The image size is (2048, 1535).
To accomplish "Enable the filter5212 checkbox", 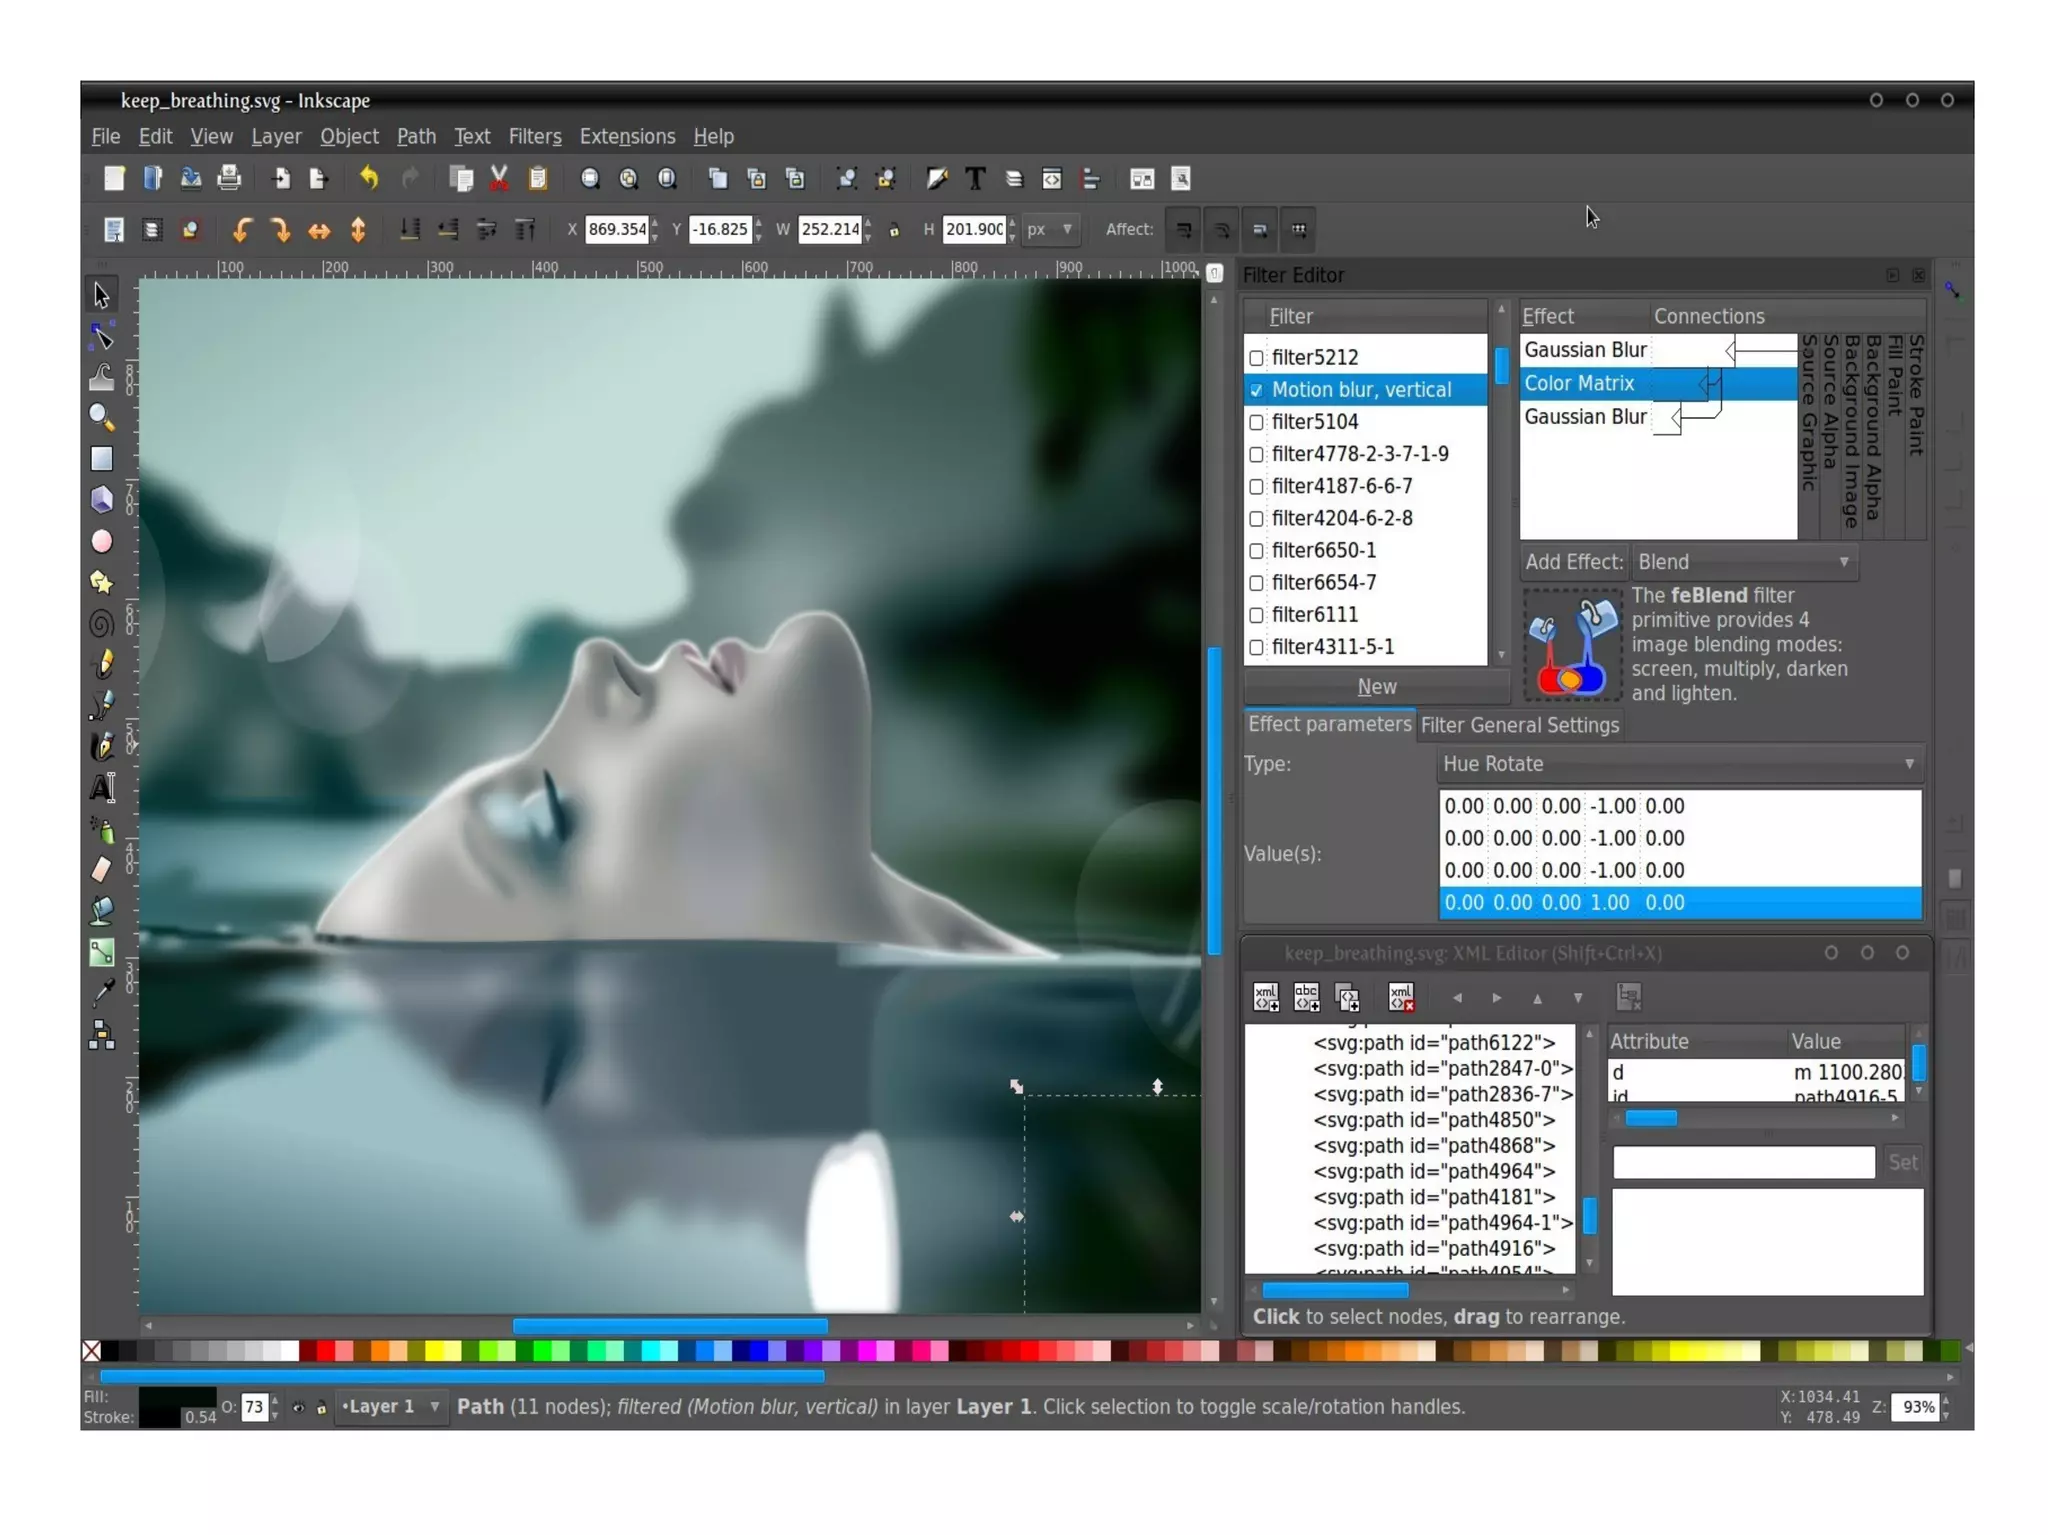I will (1256, 358).
